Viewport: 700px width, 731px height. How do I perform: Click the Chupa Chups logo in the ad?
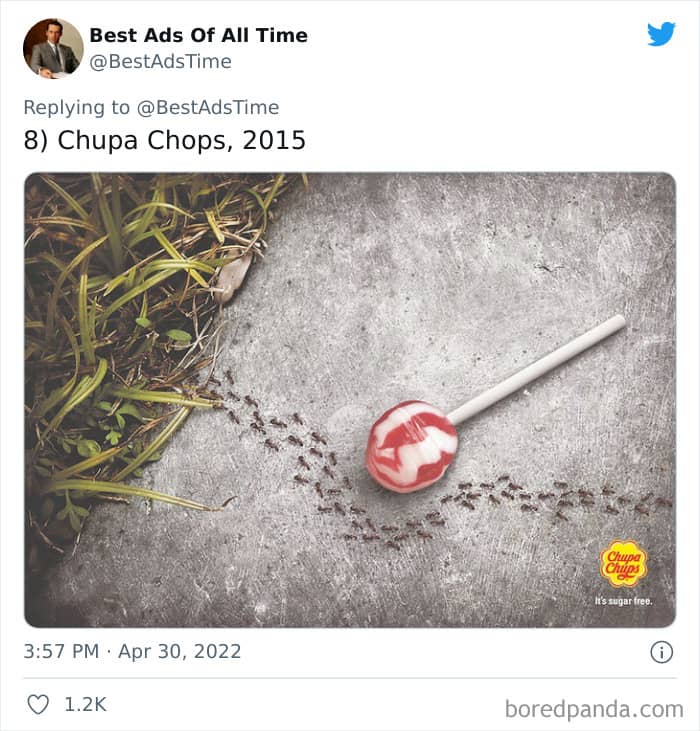click(x=623, y=565)
